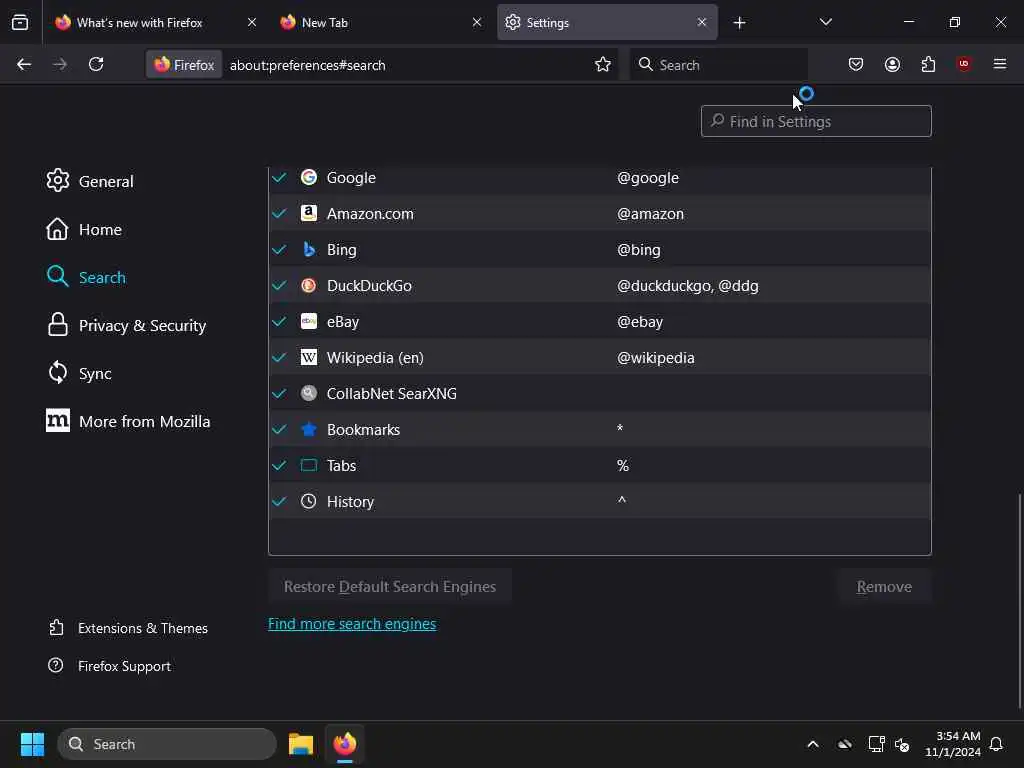
Task: Uncheck the eBay engine checkmark
Action: (280, 321)
